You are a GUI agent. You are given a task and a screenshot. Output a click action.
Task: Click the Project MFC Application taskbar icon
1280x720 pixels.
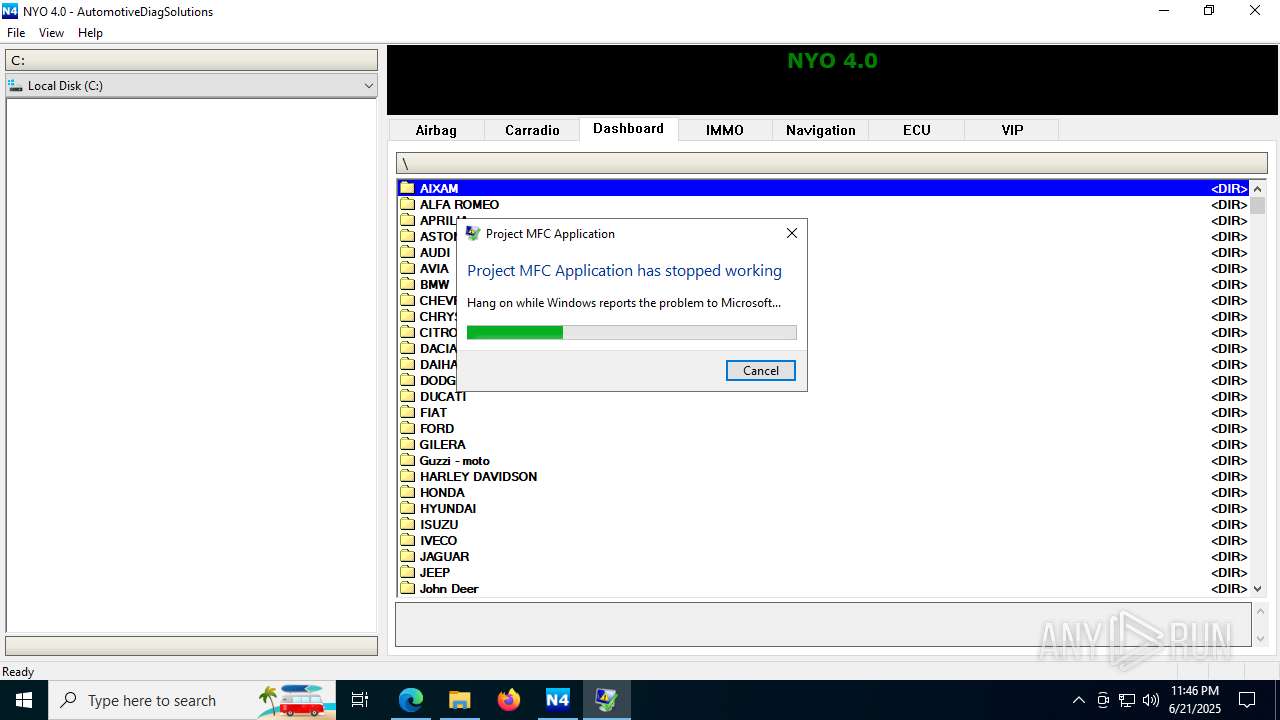tap(606, 700)
